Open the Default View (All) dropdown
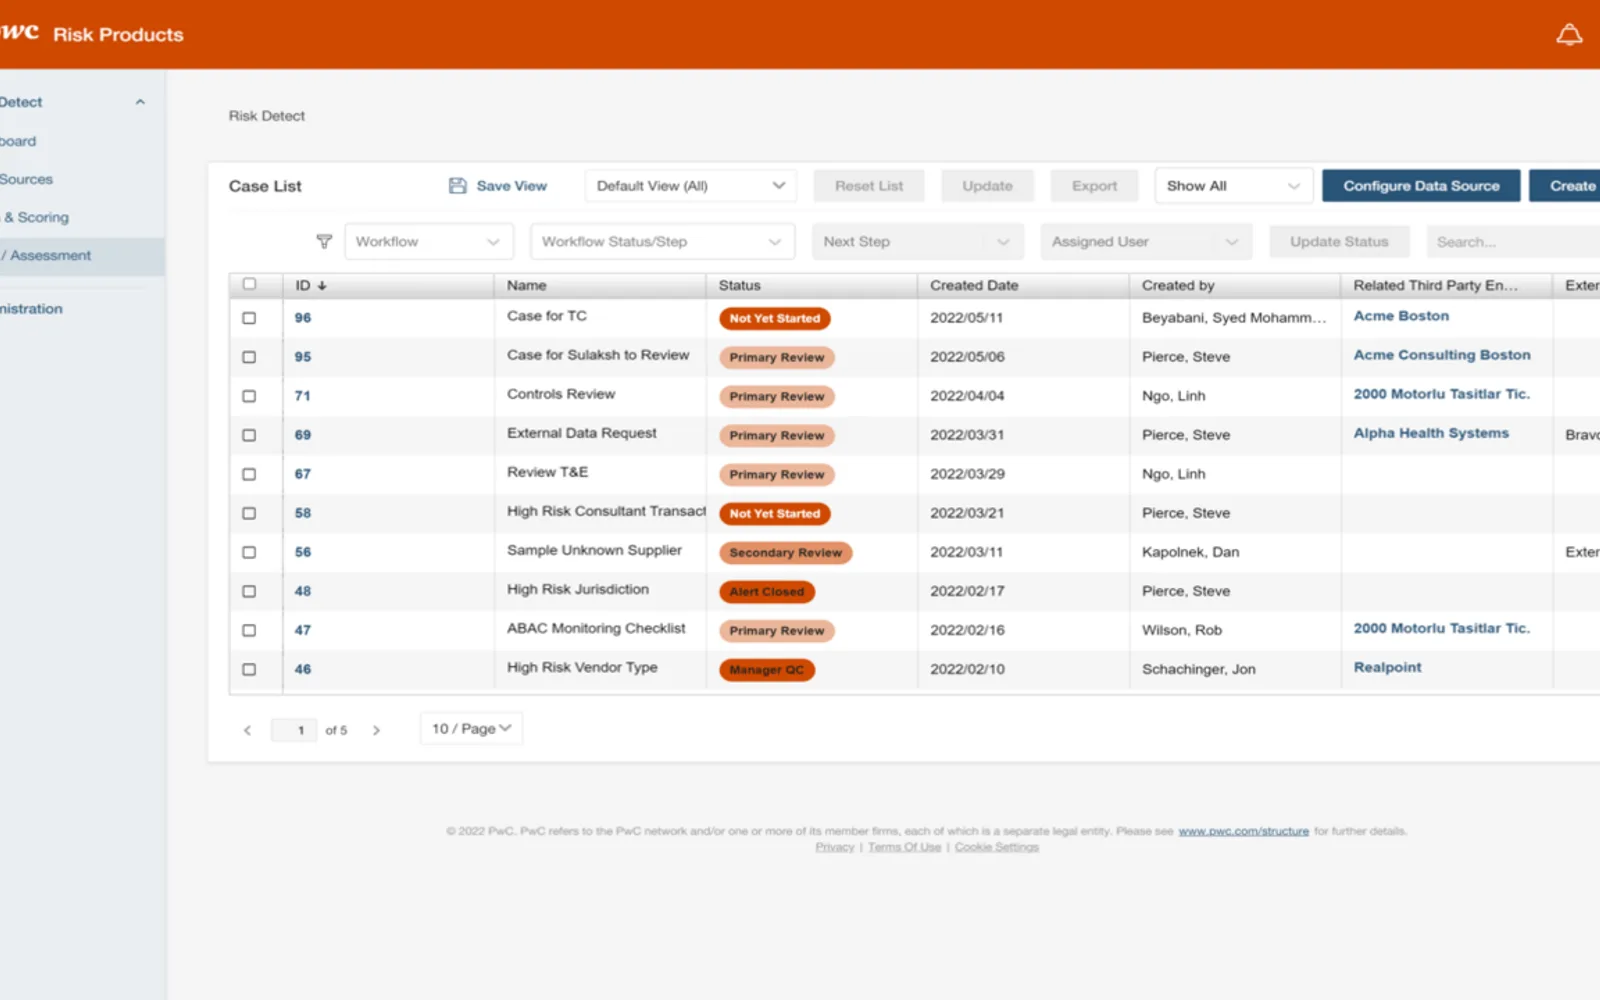1600x1000 pixels. point(691,186)
